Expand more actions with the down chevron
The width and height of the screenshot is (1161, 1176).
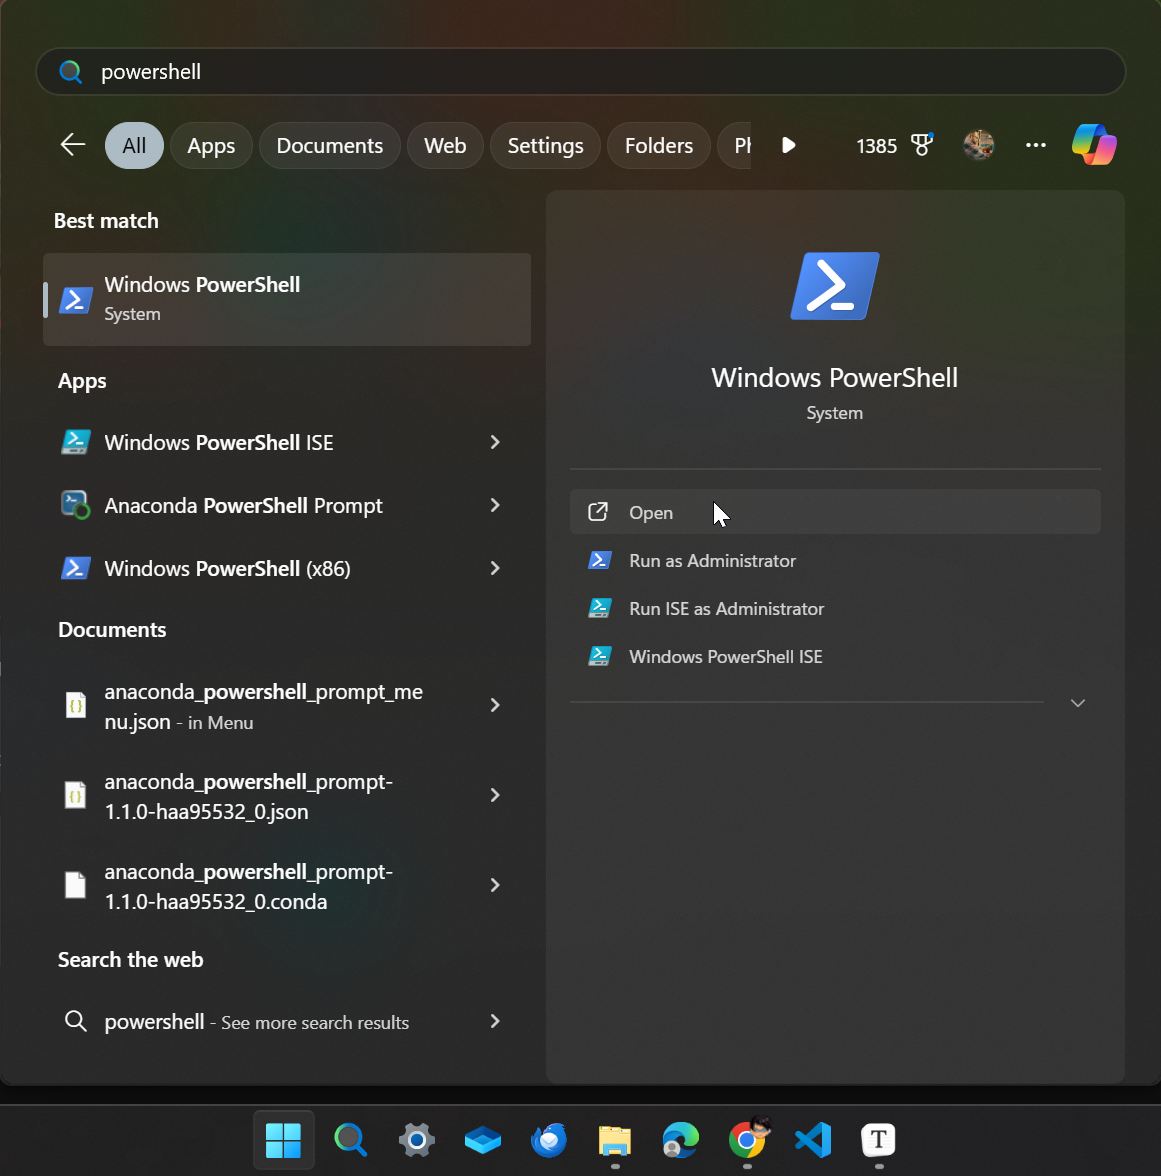[x=1078, y=703]
